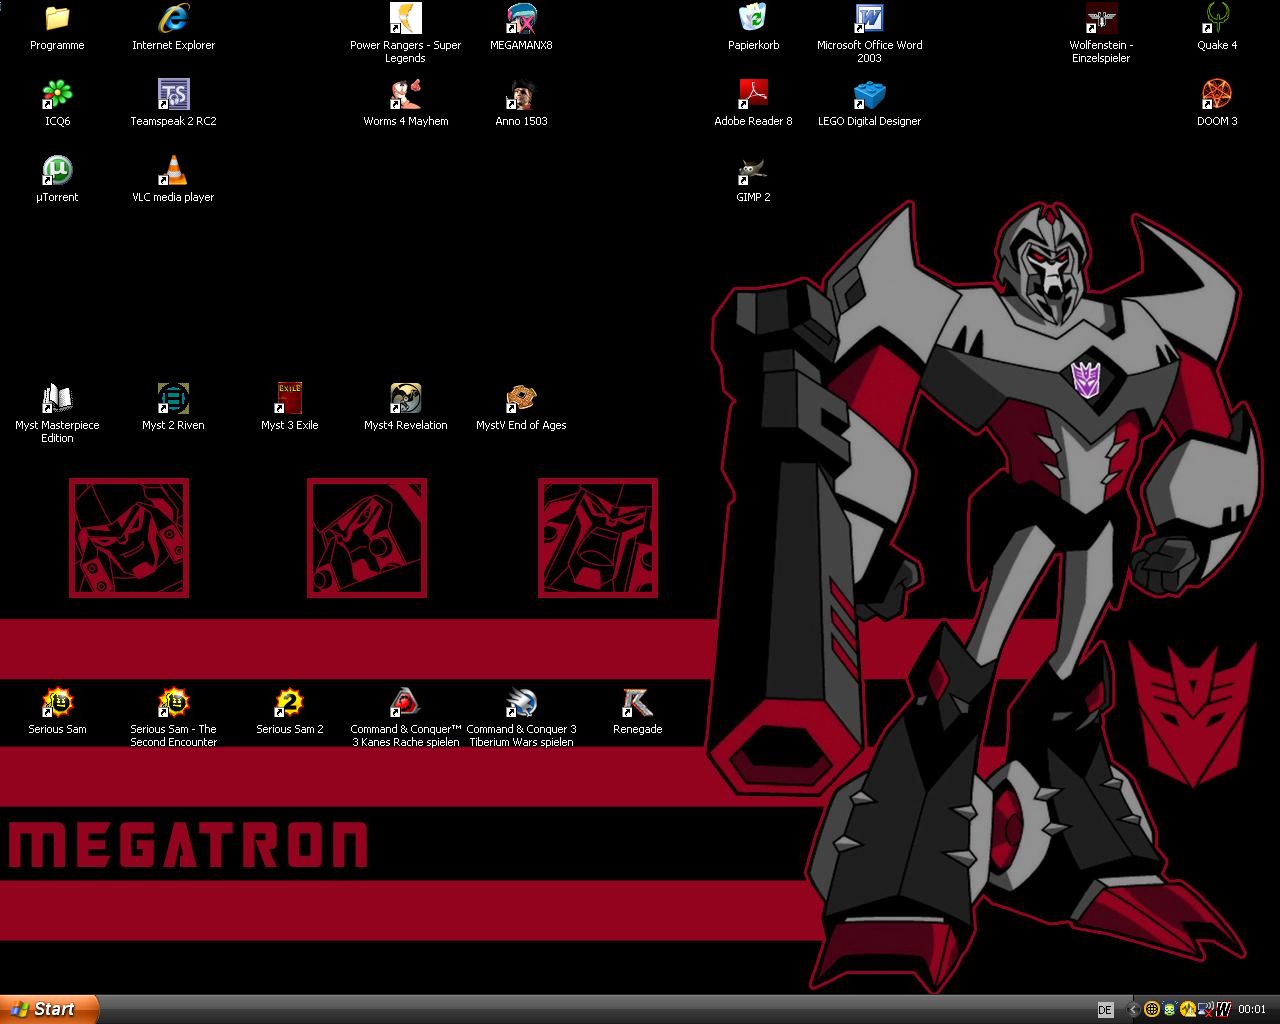The image size is (1280, 1024).
Task: Select VLC media player icon
Action: point(173,180)
